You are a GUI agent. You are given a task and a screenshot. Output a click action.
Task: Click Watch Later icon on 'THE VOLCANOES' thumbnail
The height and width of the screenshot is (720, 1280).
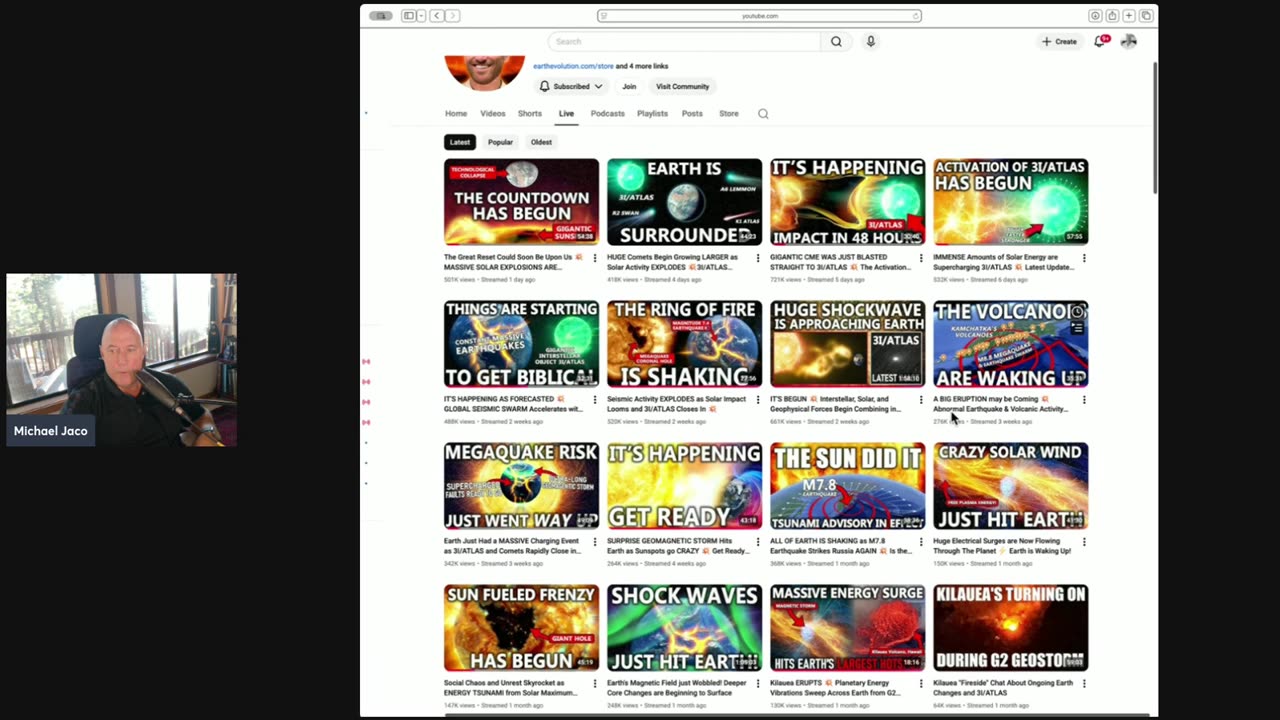pos(1077,312)
